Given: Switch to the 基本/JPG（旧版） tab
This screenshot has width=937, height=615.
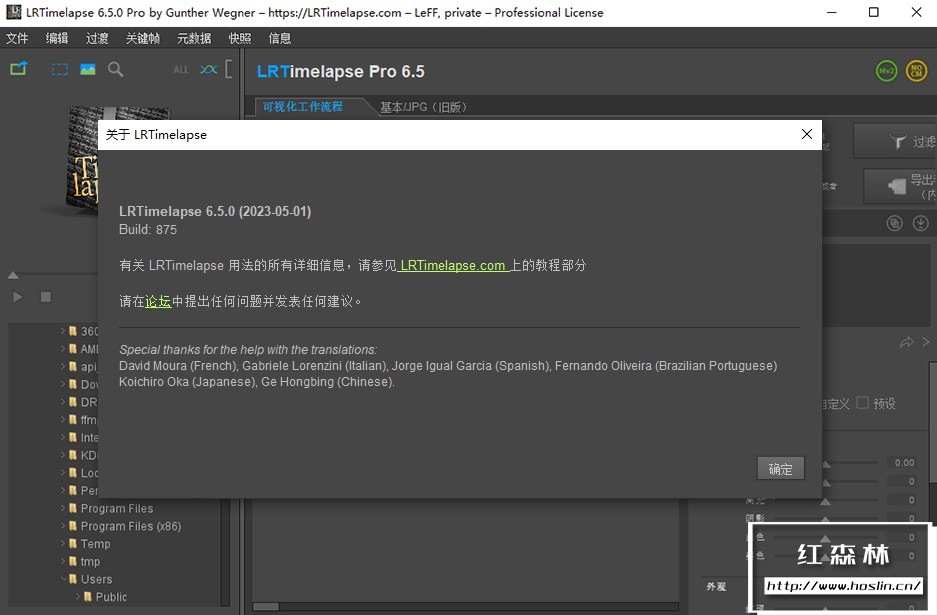Looking at the screenshot, I should 423,107.
